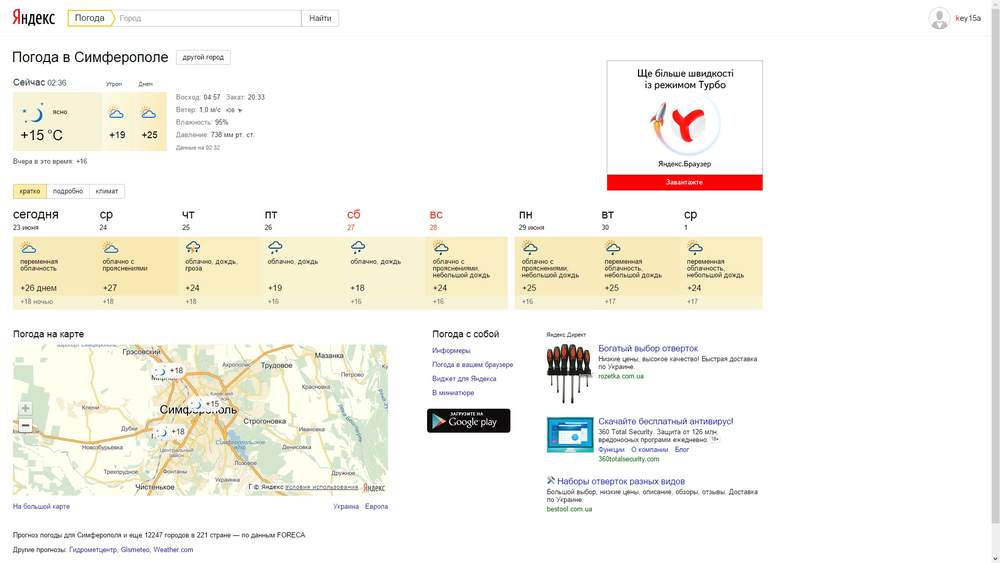Open the Weather.com forecast link

(x=173, y=550)
